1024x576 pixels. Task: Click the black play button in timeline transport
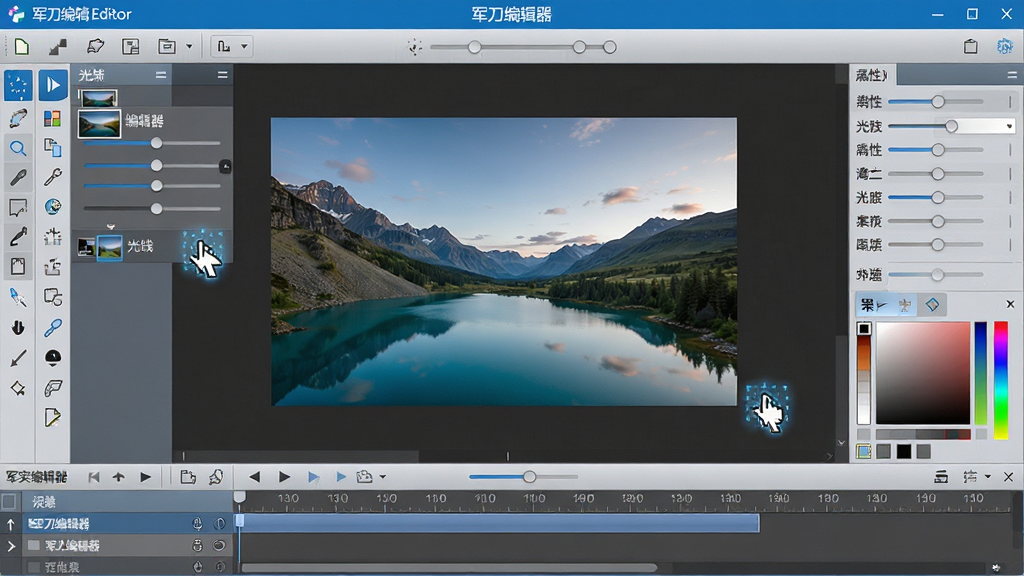[284, 477]
